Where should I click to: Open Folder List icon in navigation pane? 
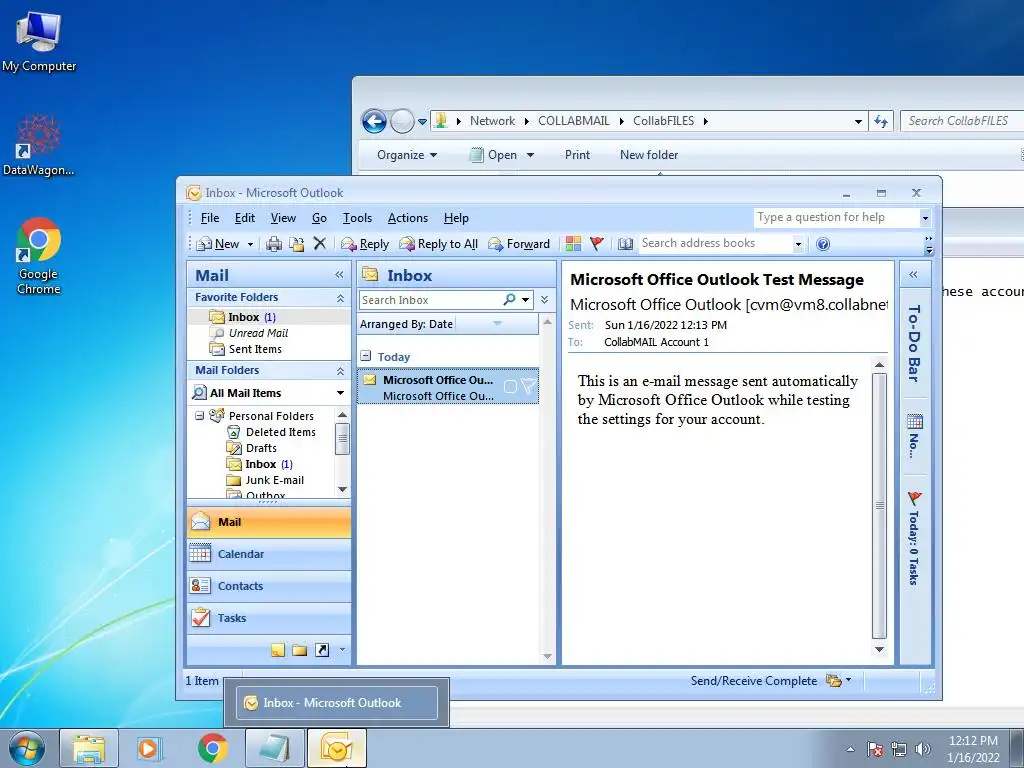pyautogui.click(x=300, y=650)
